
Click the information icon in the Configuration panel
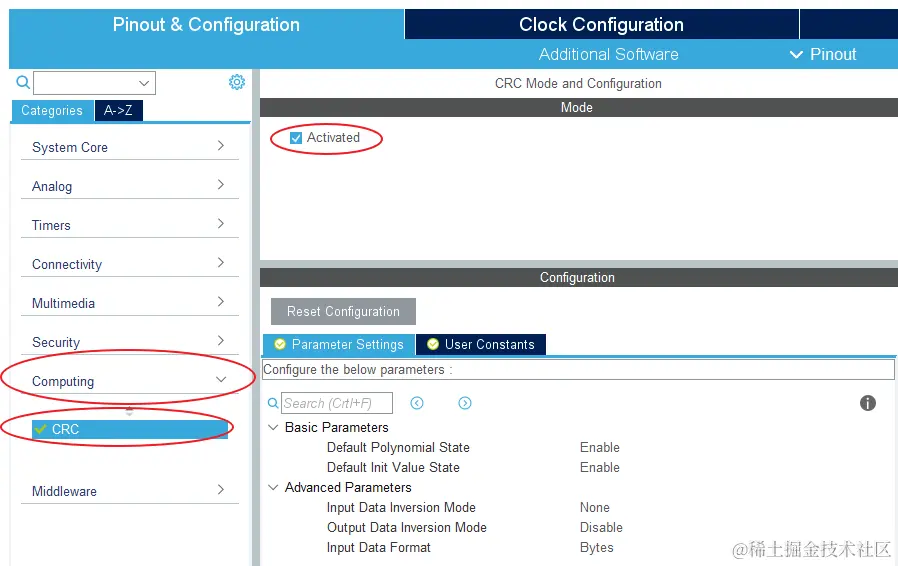coord(868,403)
